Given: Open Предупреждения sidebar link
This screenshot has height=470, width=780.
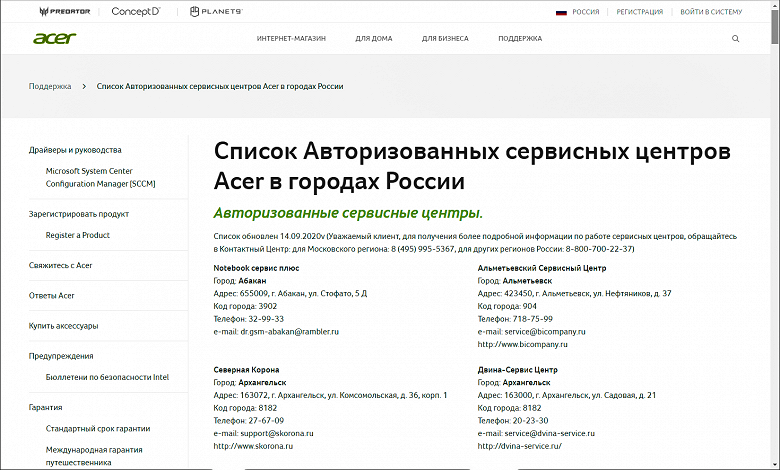Looking at the screenshot, I should pos(61,356).
